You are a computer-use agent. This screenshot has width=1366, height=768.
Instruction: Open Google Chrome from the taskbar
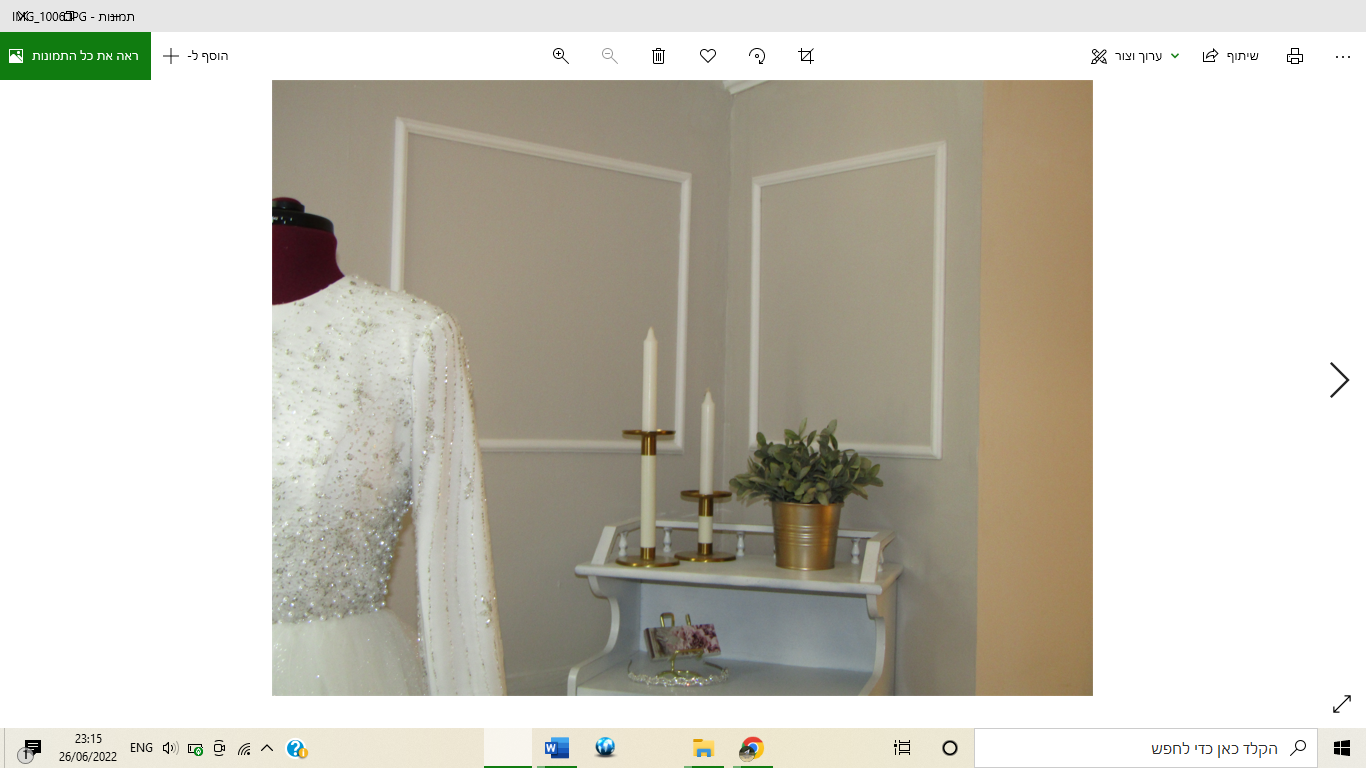coord(752,748)
